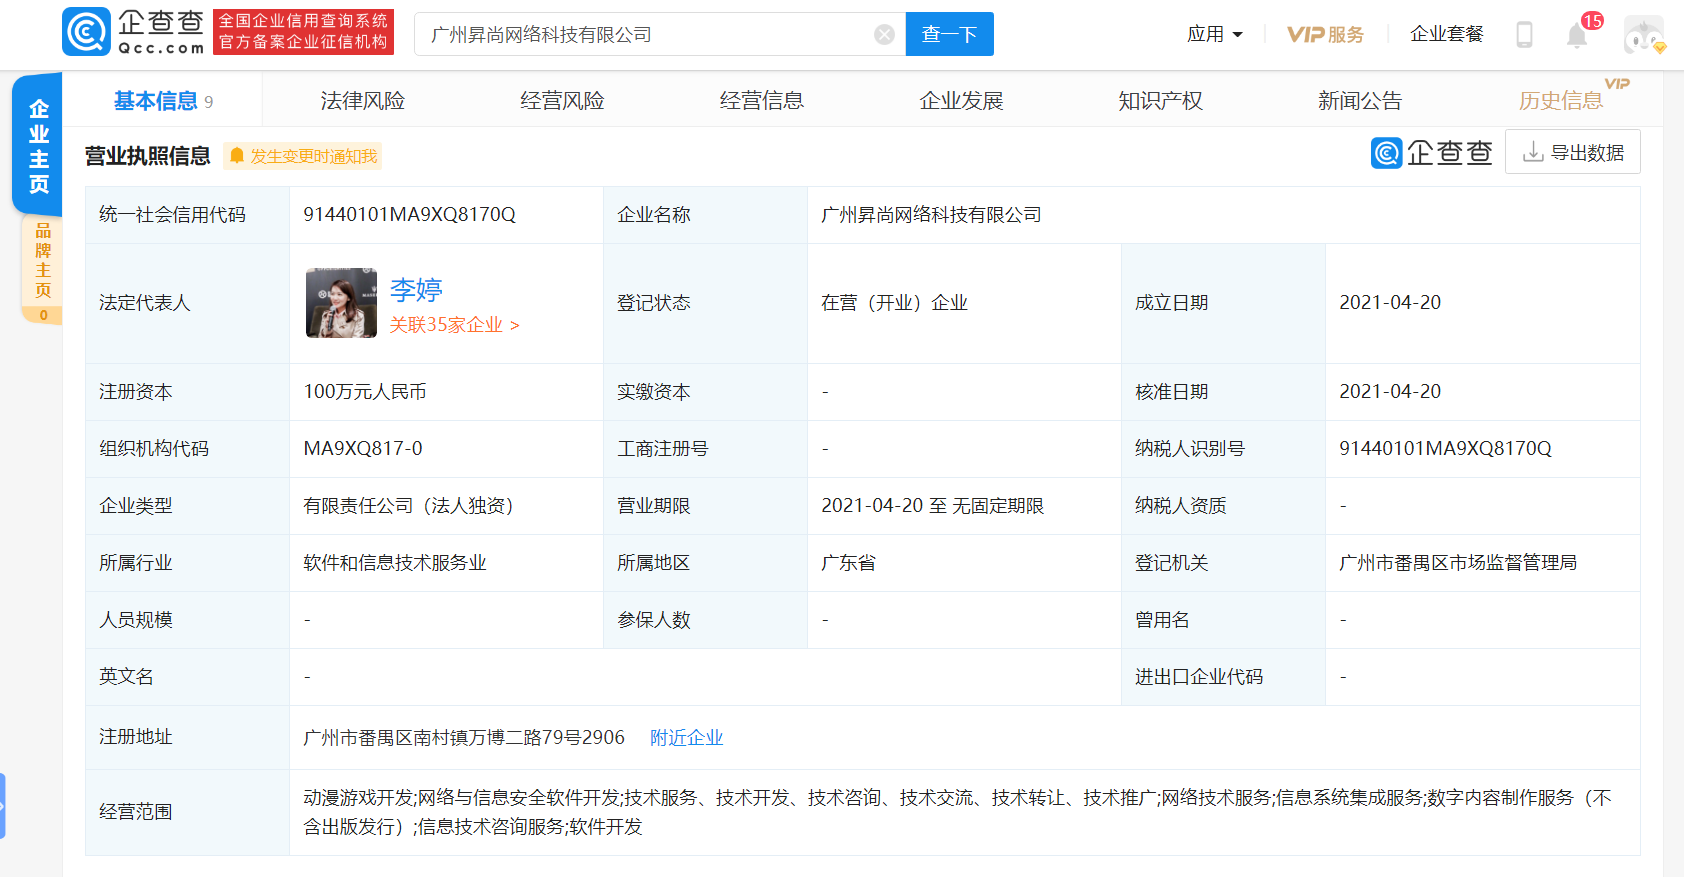
Task: Open the notifications bell
Action: pyautogui.click(x=1577, y=36)
